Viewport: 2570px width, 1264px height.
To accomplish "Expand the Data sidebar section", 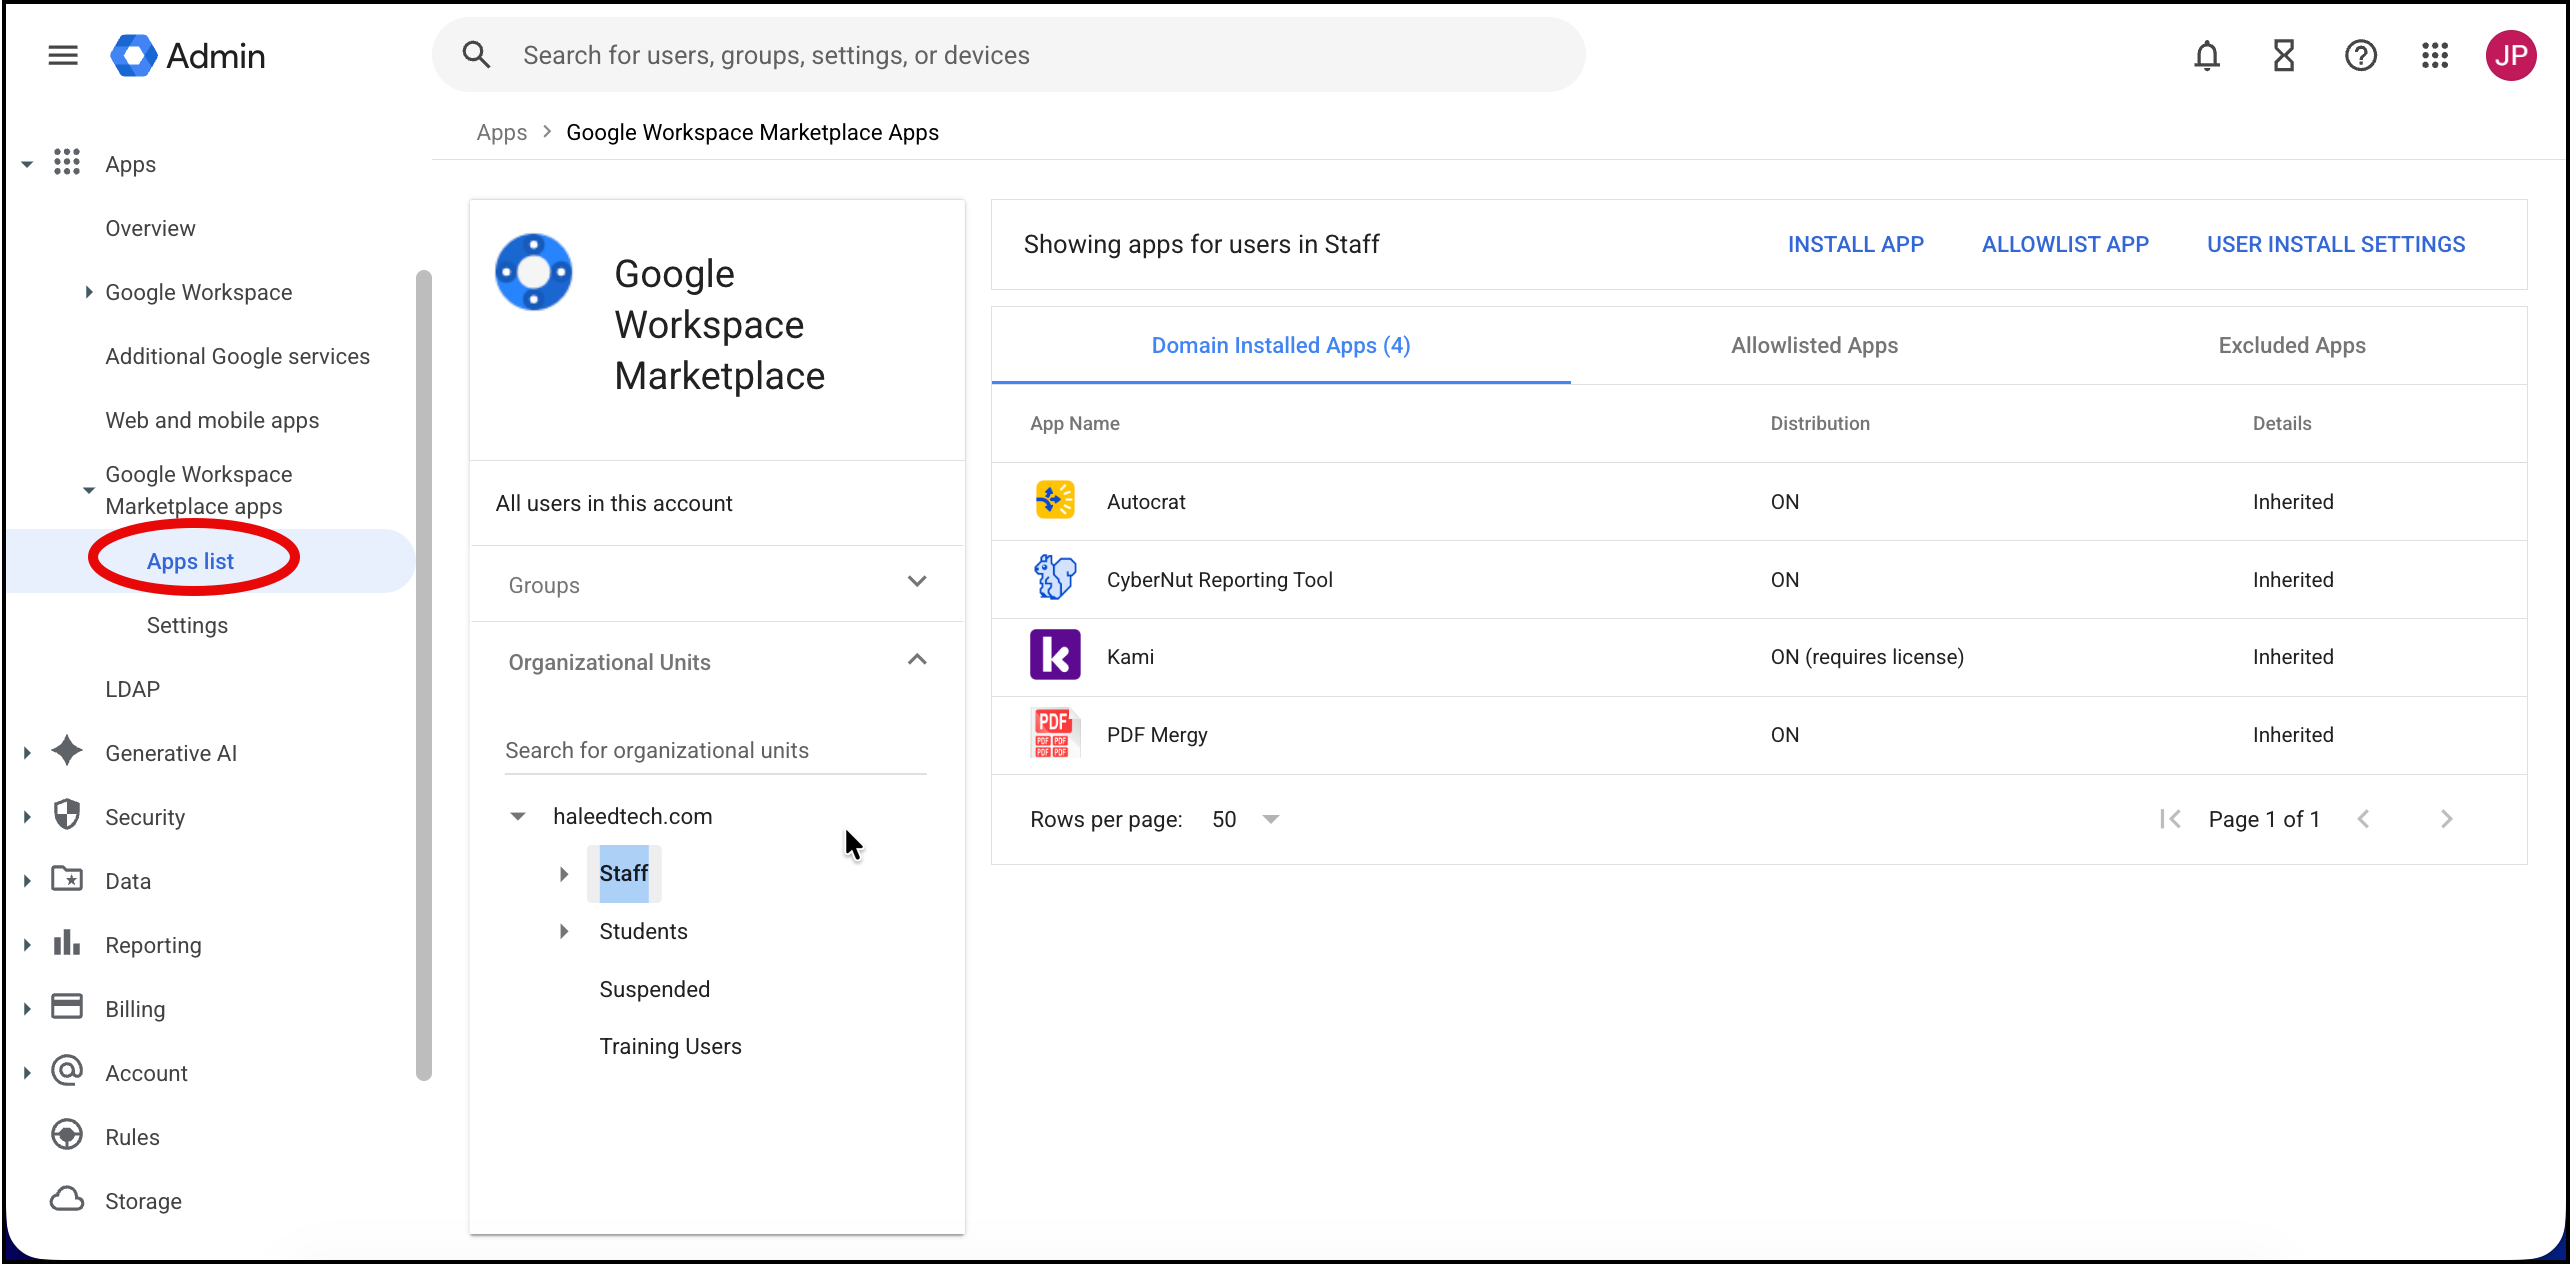I will [x=27, y=881].
